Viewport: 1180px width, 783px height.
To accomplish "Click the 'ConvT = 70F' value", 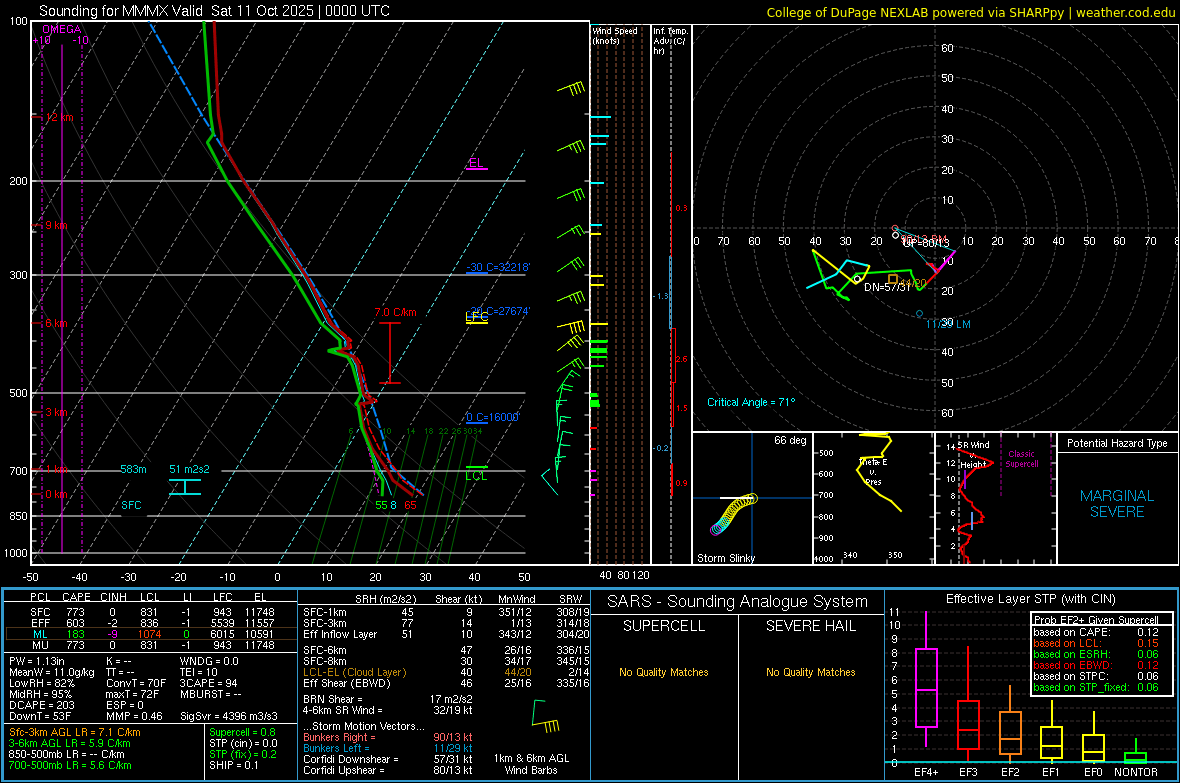I will (x=135, y=683).
